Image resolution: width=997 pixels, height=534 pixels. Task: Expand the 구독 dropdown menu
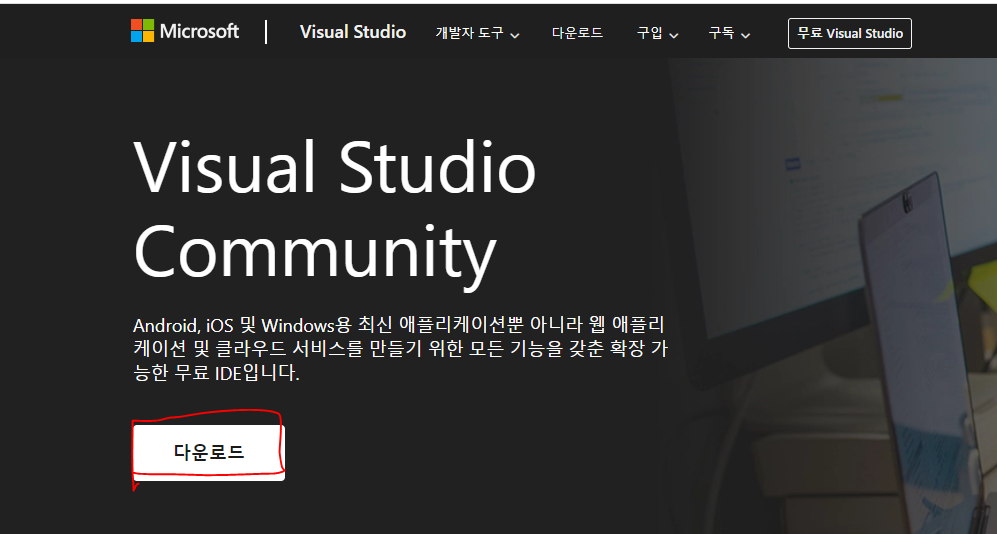[x=729, y=34]
